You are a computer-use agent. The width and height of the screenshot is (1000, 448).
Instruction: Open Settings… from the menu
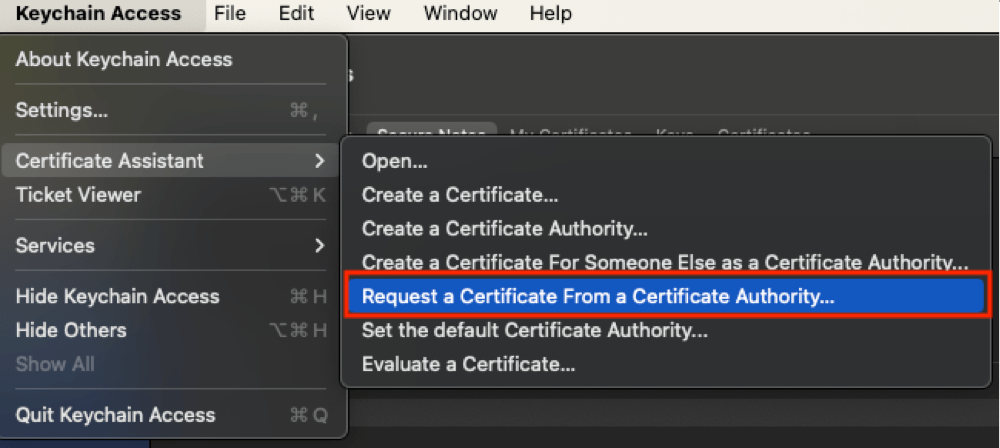click(x=170, y=110)
